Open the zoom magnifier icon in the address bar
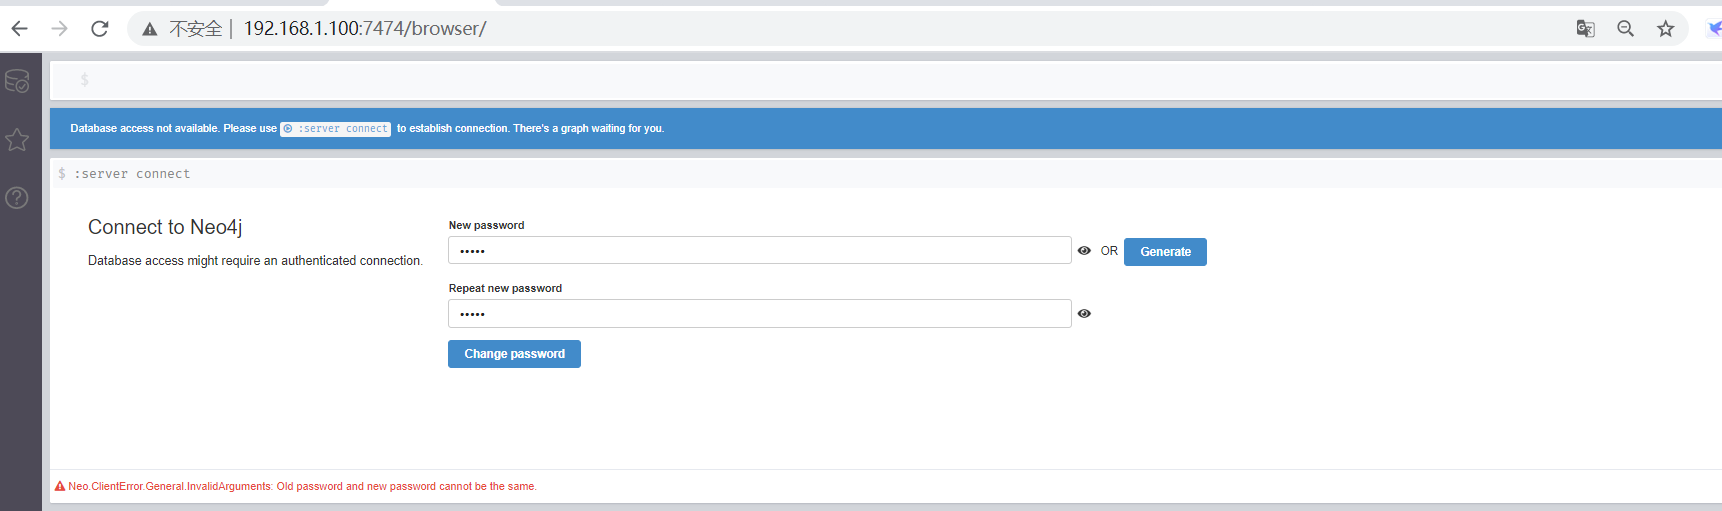Screen dimensions: 1722x511 point(1625,28)
